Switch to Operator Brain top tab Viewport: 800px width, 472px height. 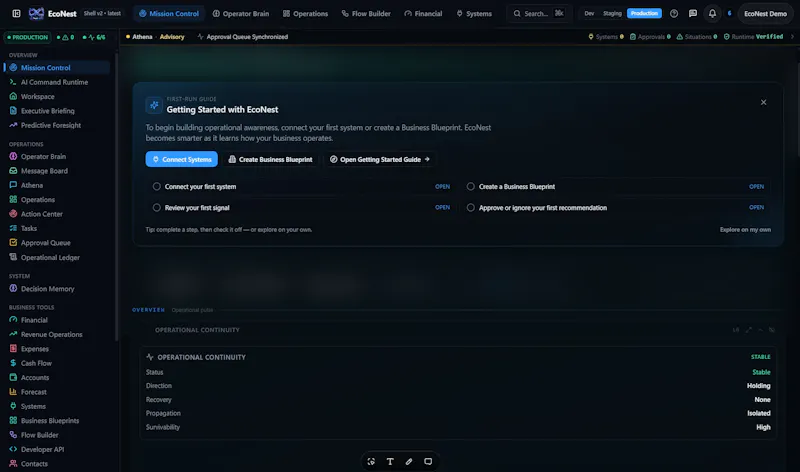[240, 14]
